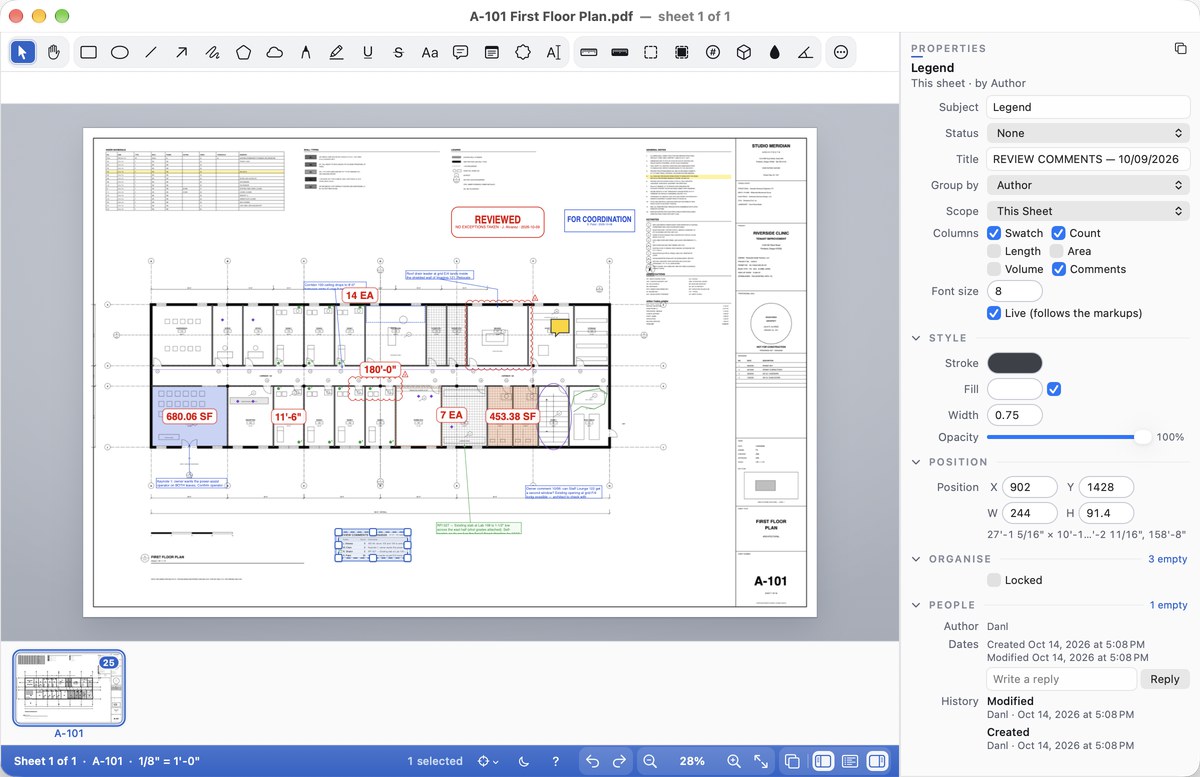The height and width of the screenshot is (777, 1200).
Task: Redo the last action
Action: point(619,761)
